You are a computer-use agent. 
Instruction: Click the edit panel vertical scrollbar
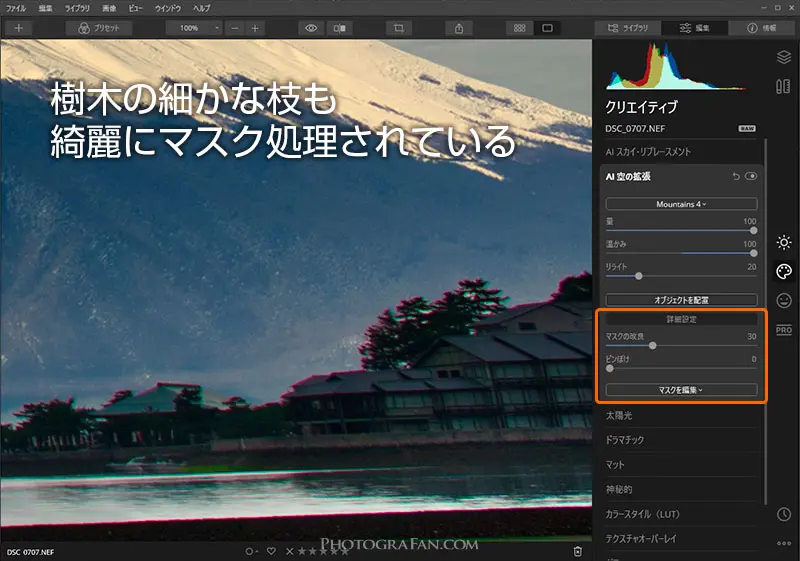[765, 320]
